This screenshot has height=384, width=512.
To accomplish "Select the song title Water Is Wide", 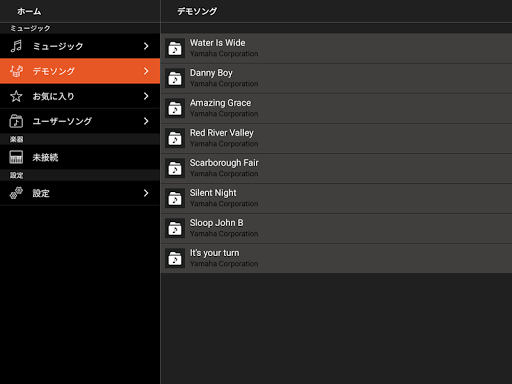I will click(217, 43).
